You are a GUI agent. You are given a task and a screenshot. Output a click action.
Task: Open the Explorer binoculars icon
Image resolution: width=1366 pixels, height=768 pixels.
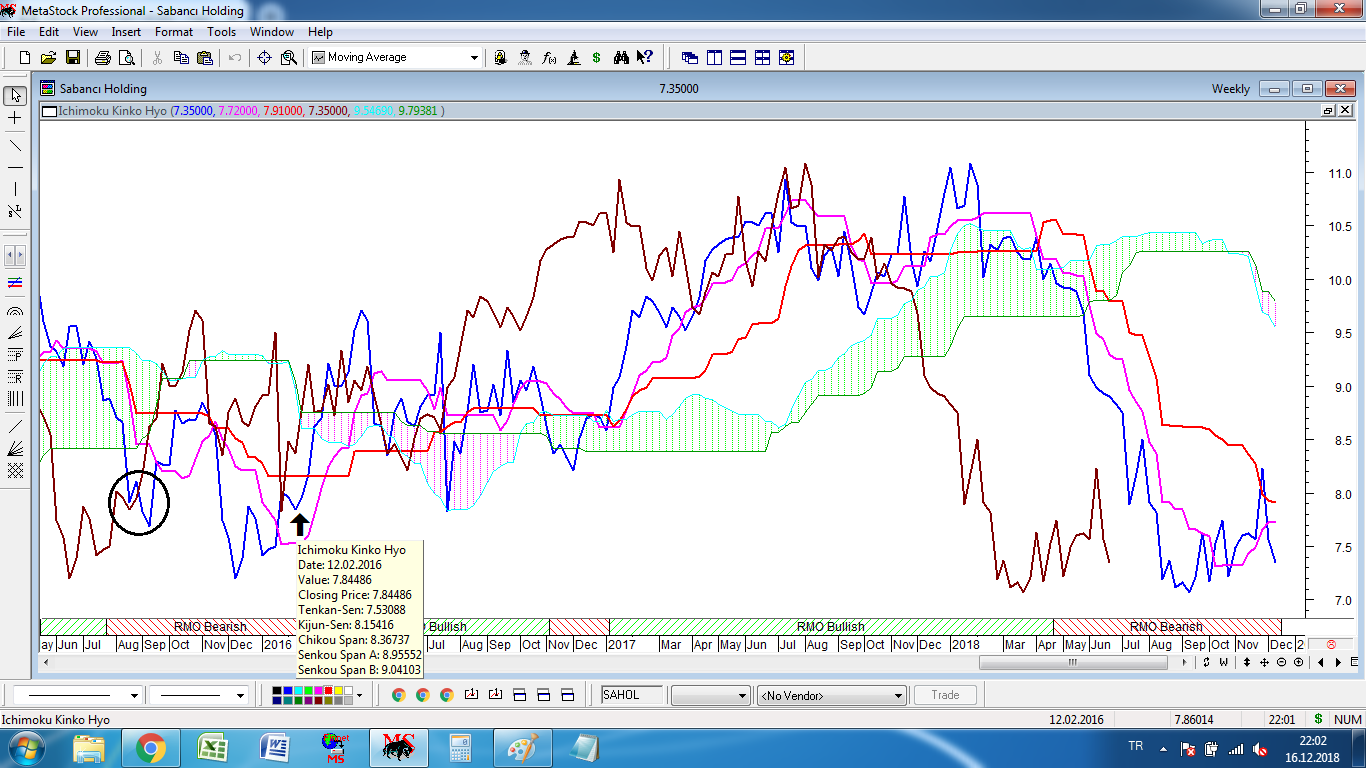click(621, 58)
